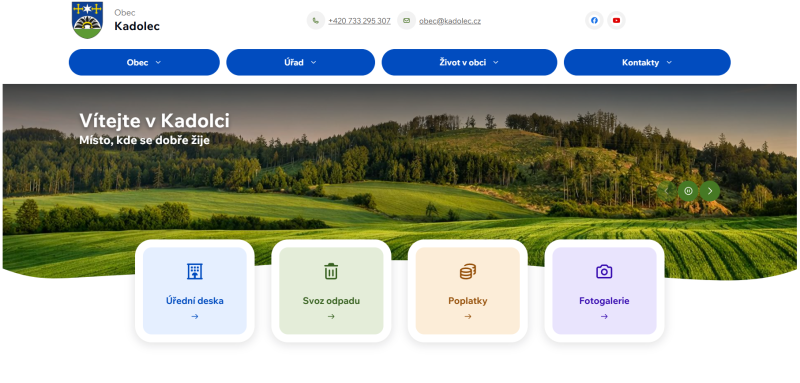Expand the Život v obci menu
This screenshot has height=383, width=800.
pyautogui.click(x=469, y=62)
